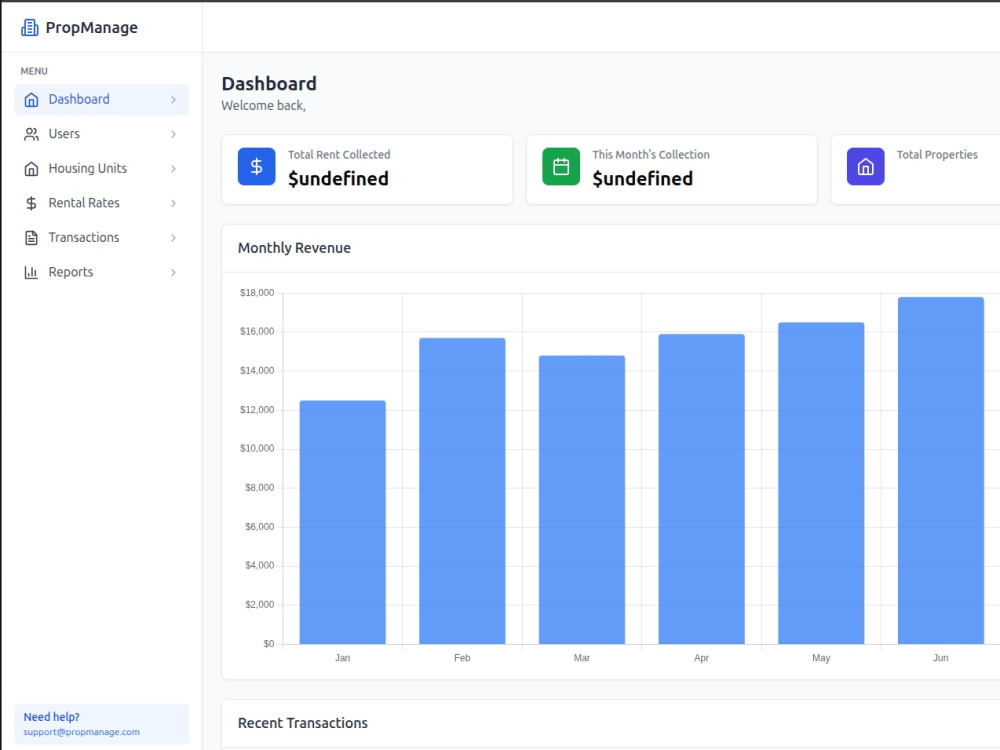Navigate to Transactions
This screenshot has height=750, width=1000.
coord(101,238)
